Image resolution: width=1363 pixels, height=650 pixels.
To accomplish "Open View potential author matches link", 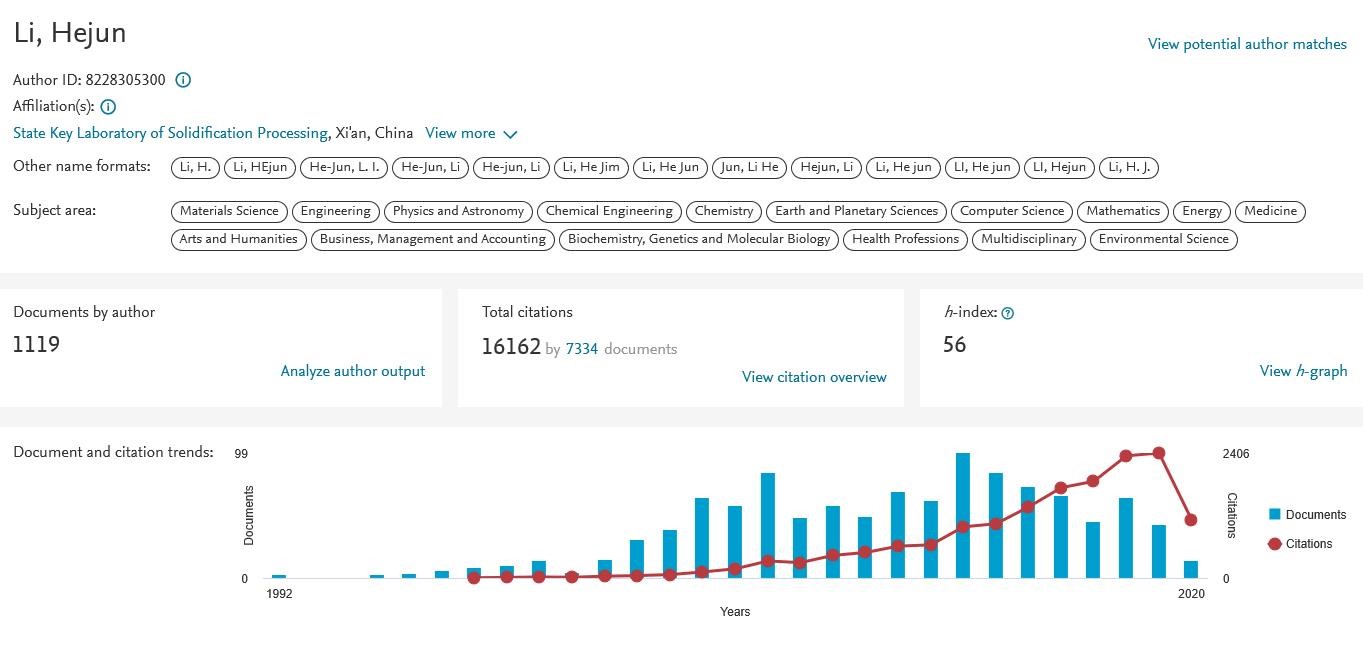I will pyautogui.click(x=1246, y=44).
